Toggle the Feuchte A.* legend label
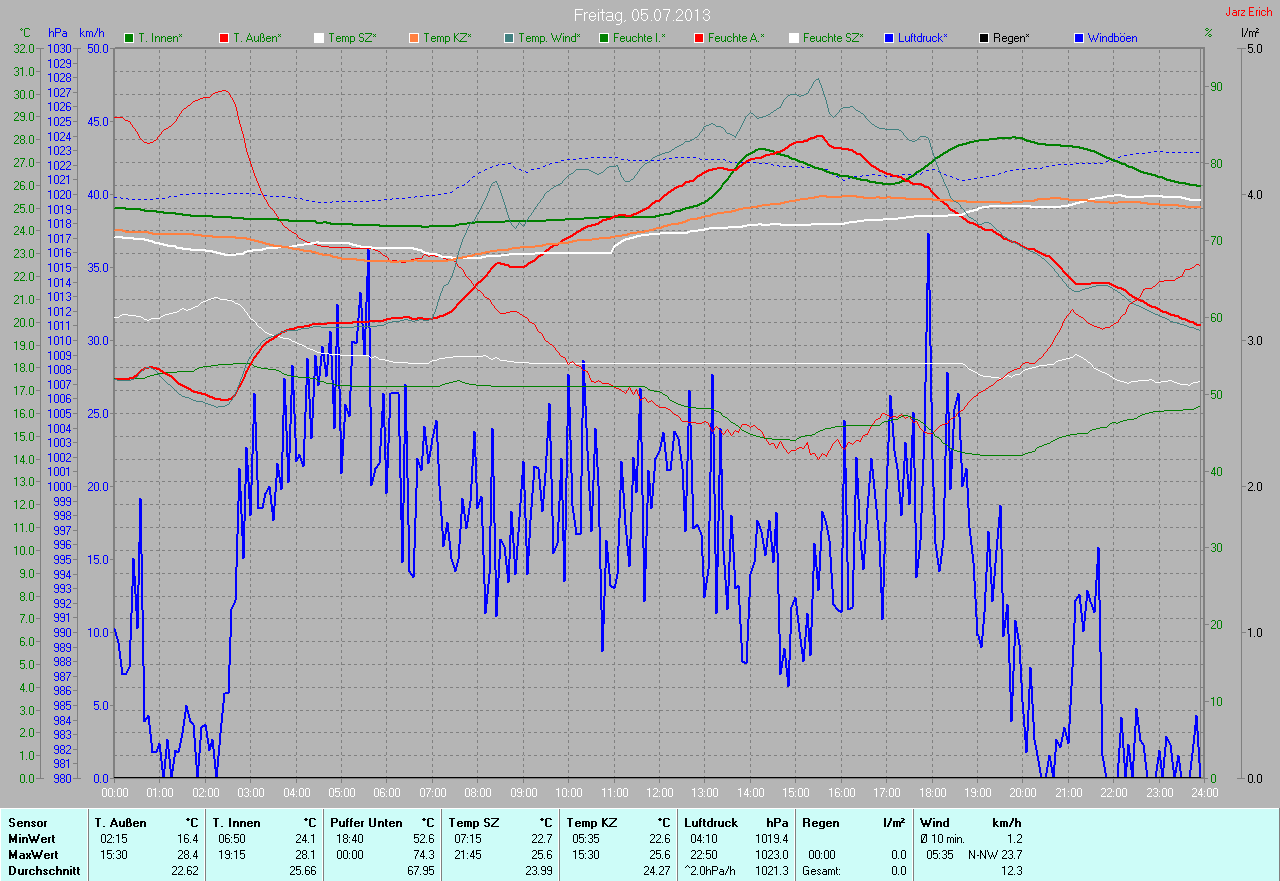The width and height of the screenshot is (1280, 881). coord(735,38)
